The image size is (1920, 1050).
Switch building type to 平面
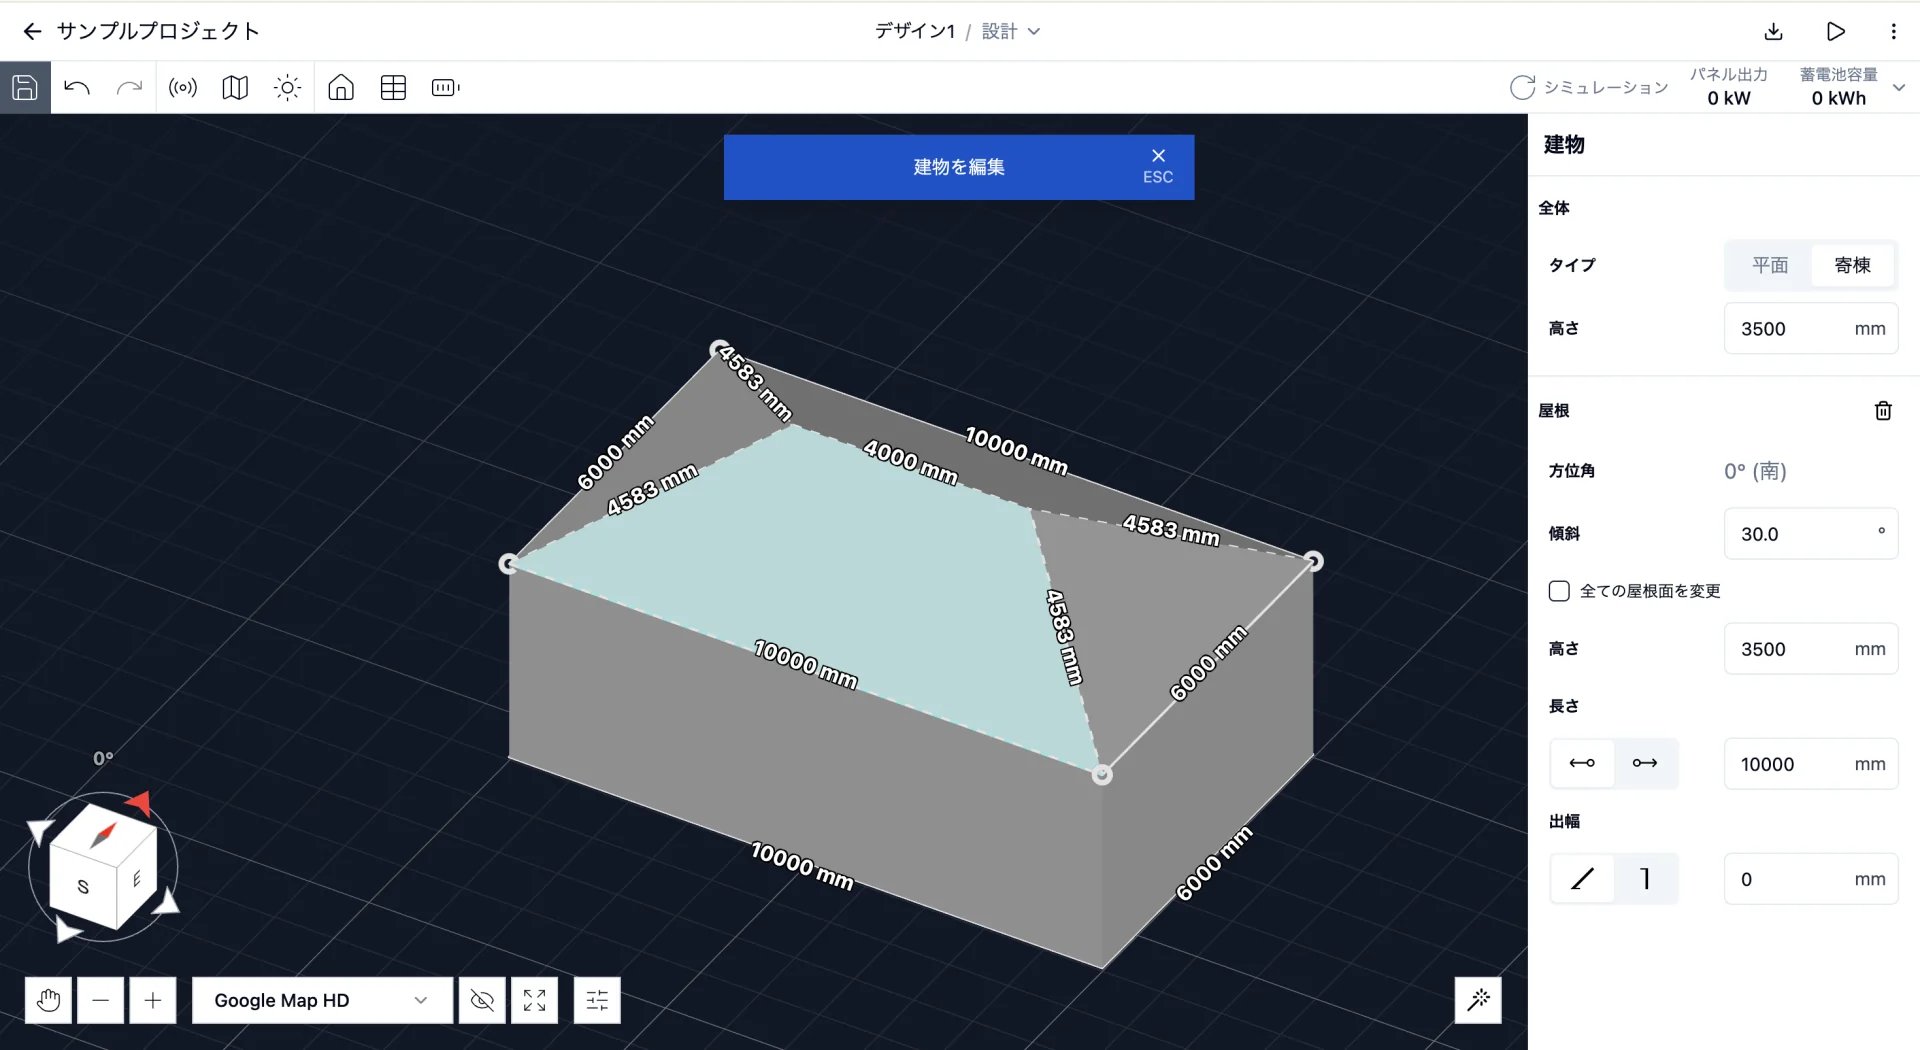(x=1770, y=265)
